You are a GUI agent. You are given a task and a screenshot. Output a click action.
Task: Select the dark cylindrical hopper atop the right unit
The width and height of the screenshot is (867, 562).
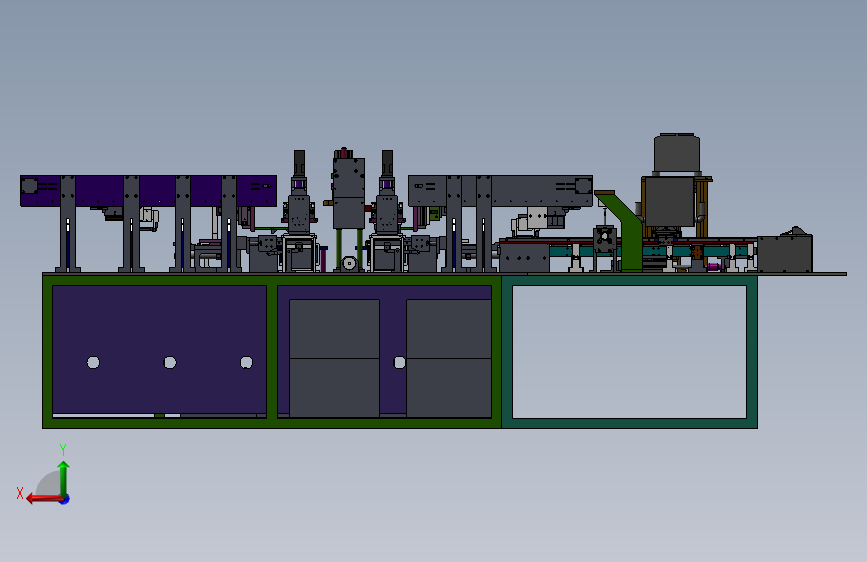(x=677, y=153)
